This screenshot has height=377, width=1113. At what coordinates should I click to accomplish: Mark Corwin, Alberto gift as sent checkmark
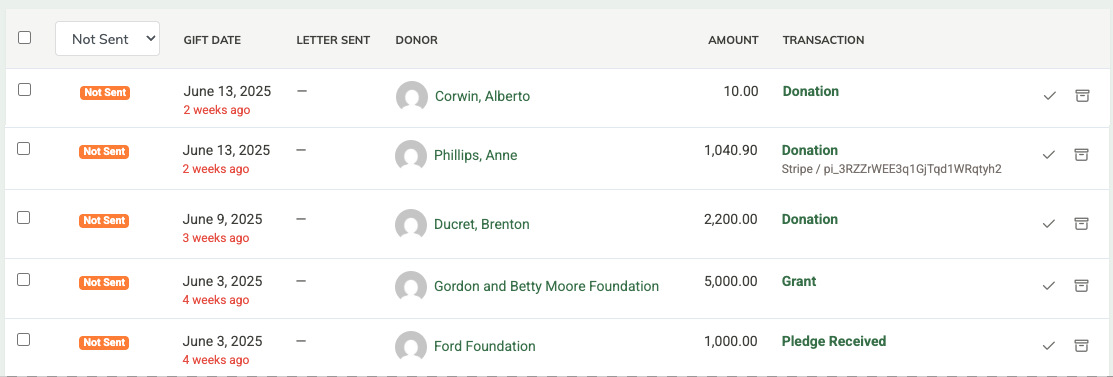(x=1049, y=96)
